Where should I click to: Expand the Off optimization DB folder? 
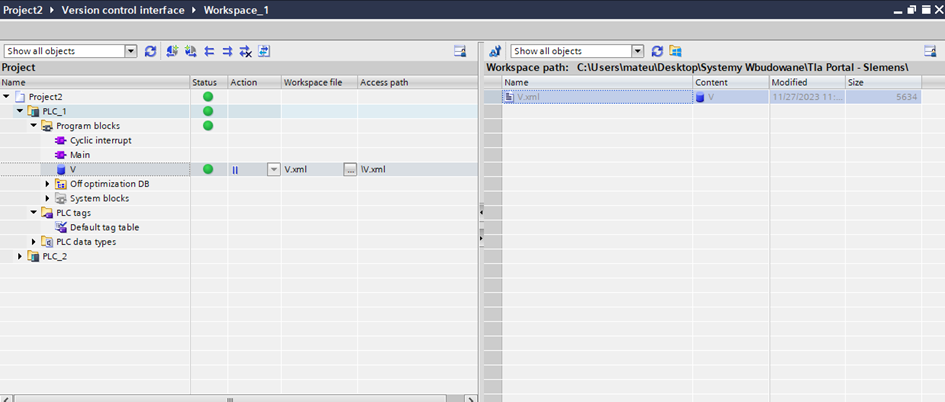(47, 184)
